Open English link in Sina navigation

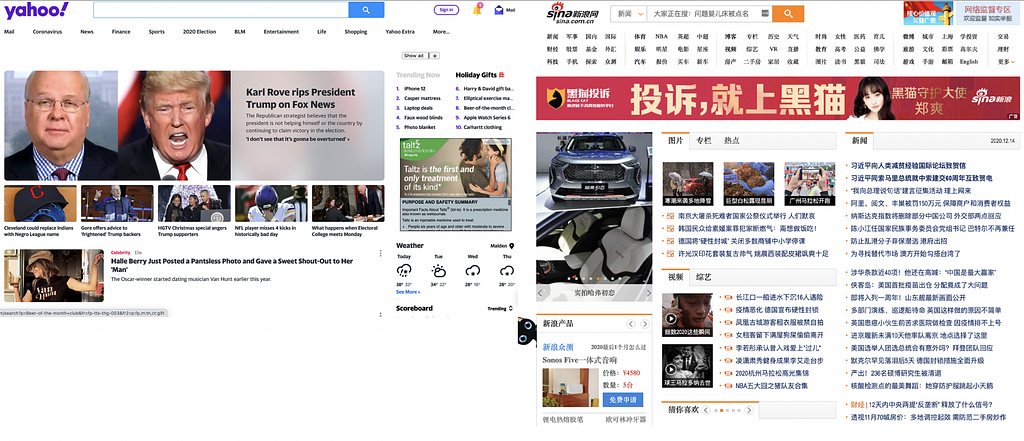coord(968,62)
